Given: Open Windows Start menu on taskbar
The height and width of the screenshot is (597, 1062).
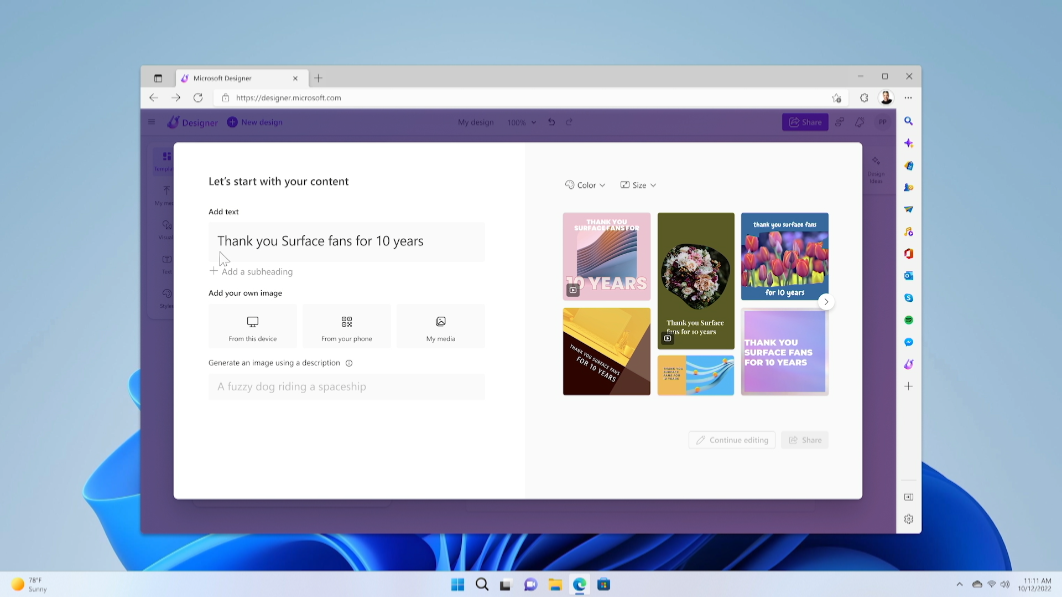Looking at the screenshot, I should point(458,585).
